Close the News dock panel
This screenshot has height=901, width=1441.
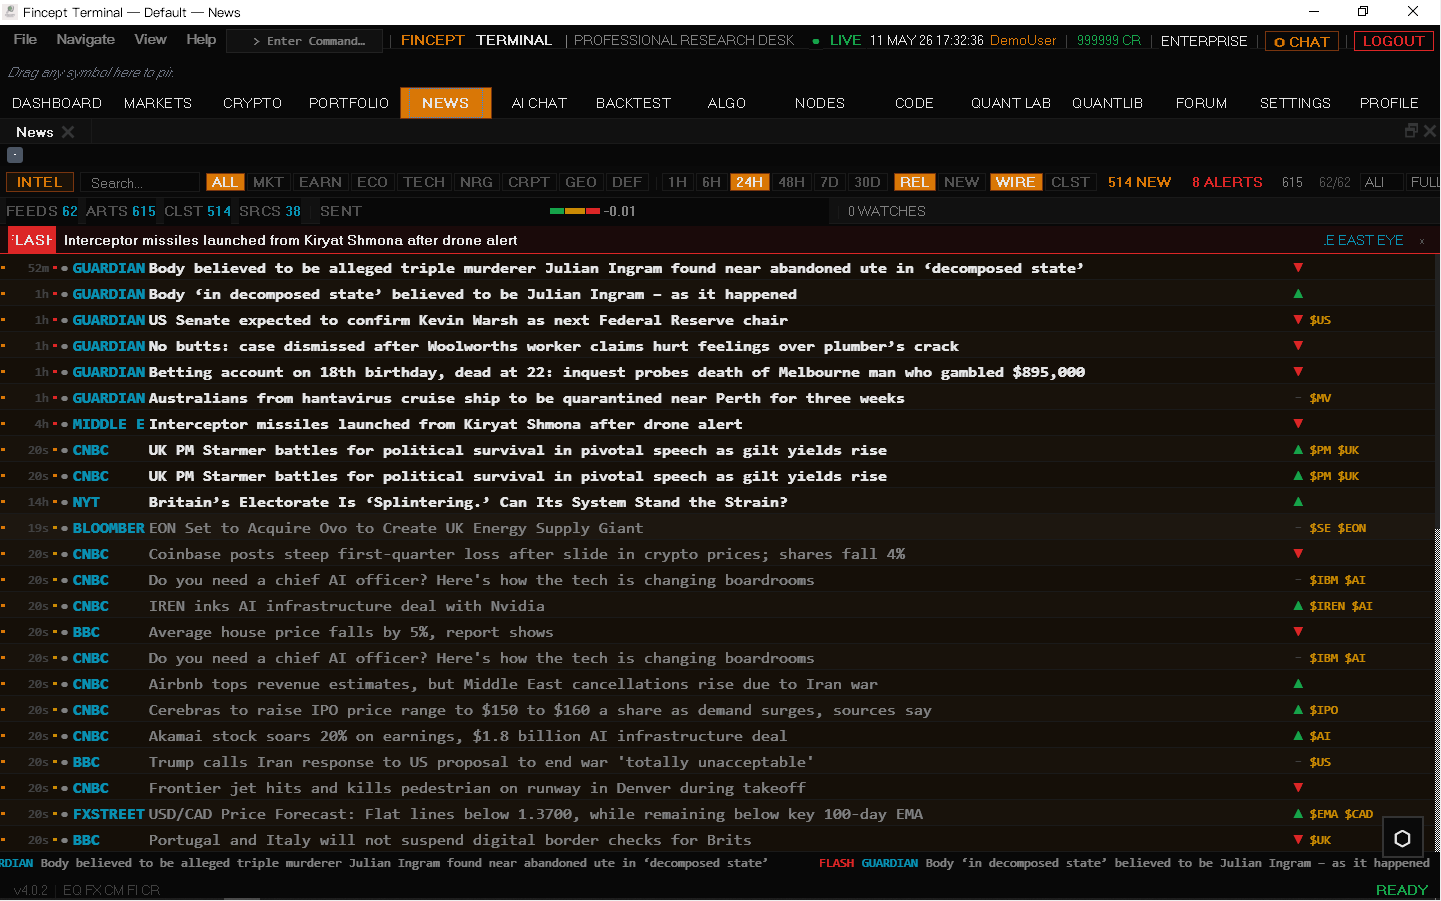1430,131
